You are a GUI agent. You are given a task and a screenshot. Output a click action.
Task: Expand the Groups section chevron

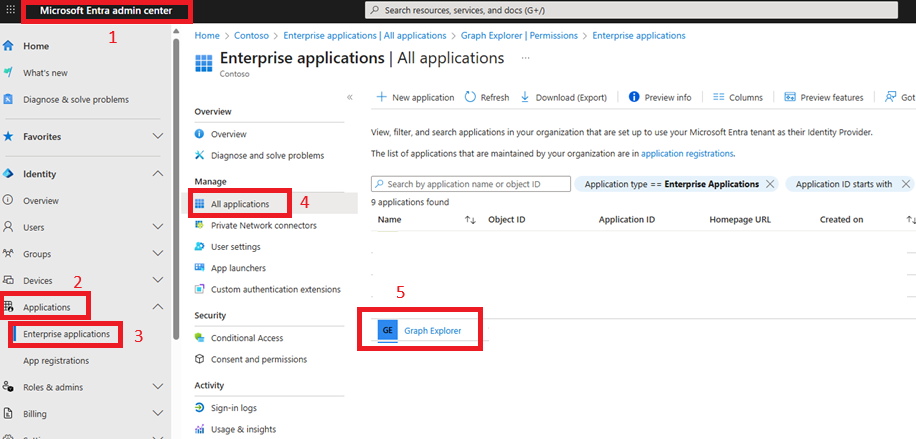coord(158,254)
